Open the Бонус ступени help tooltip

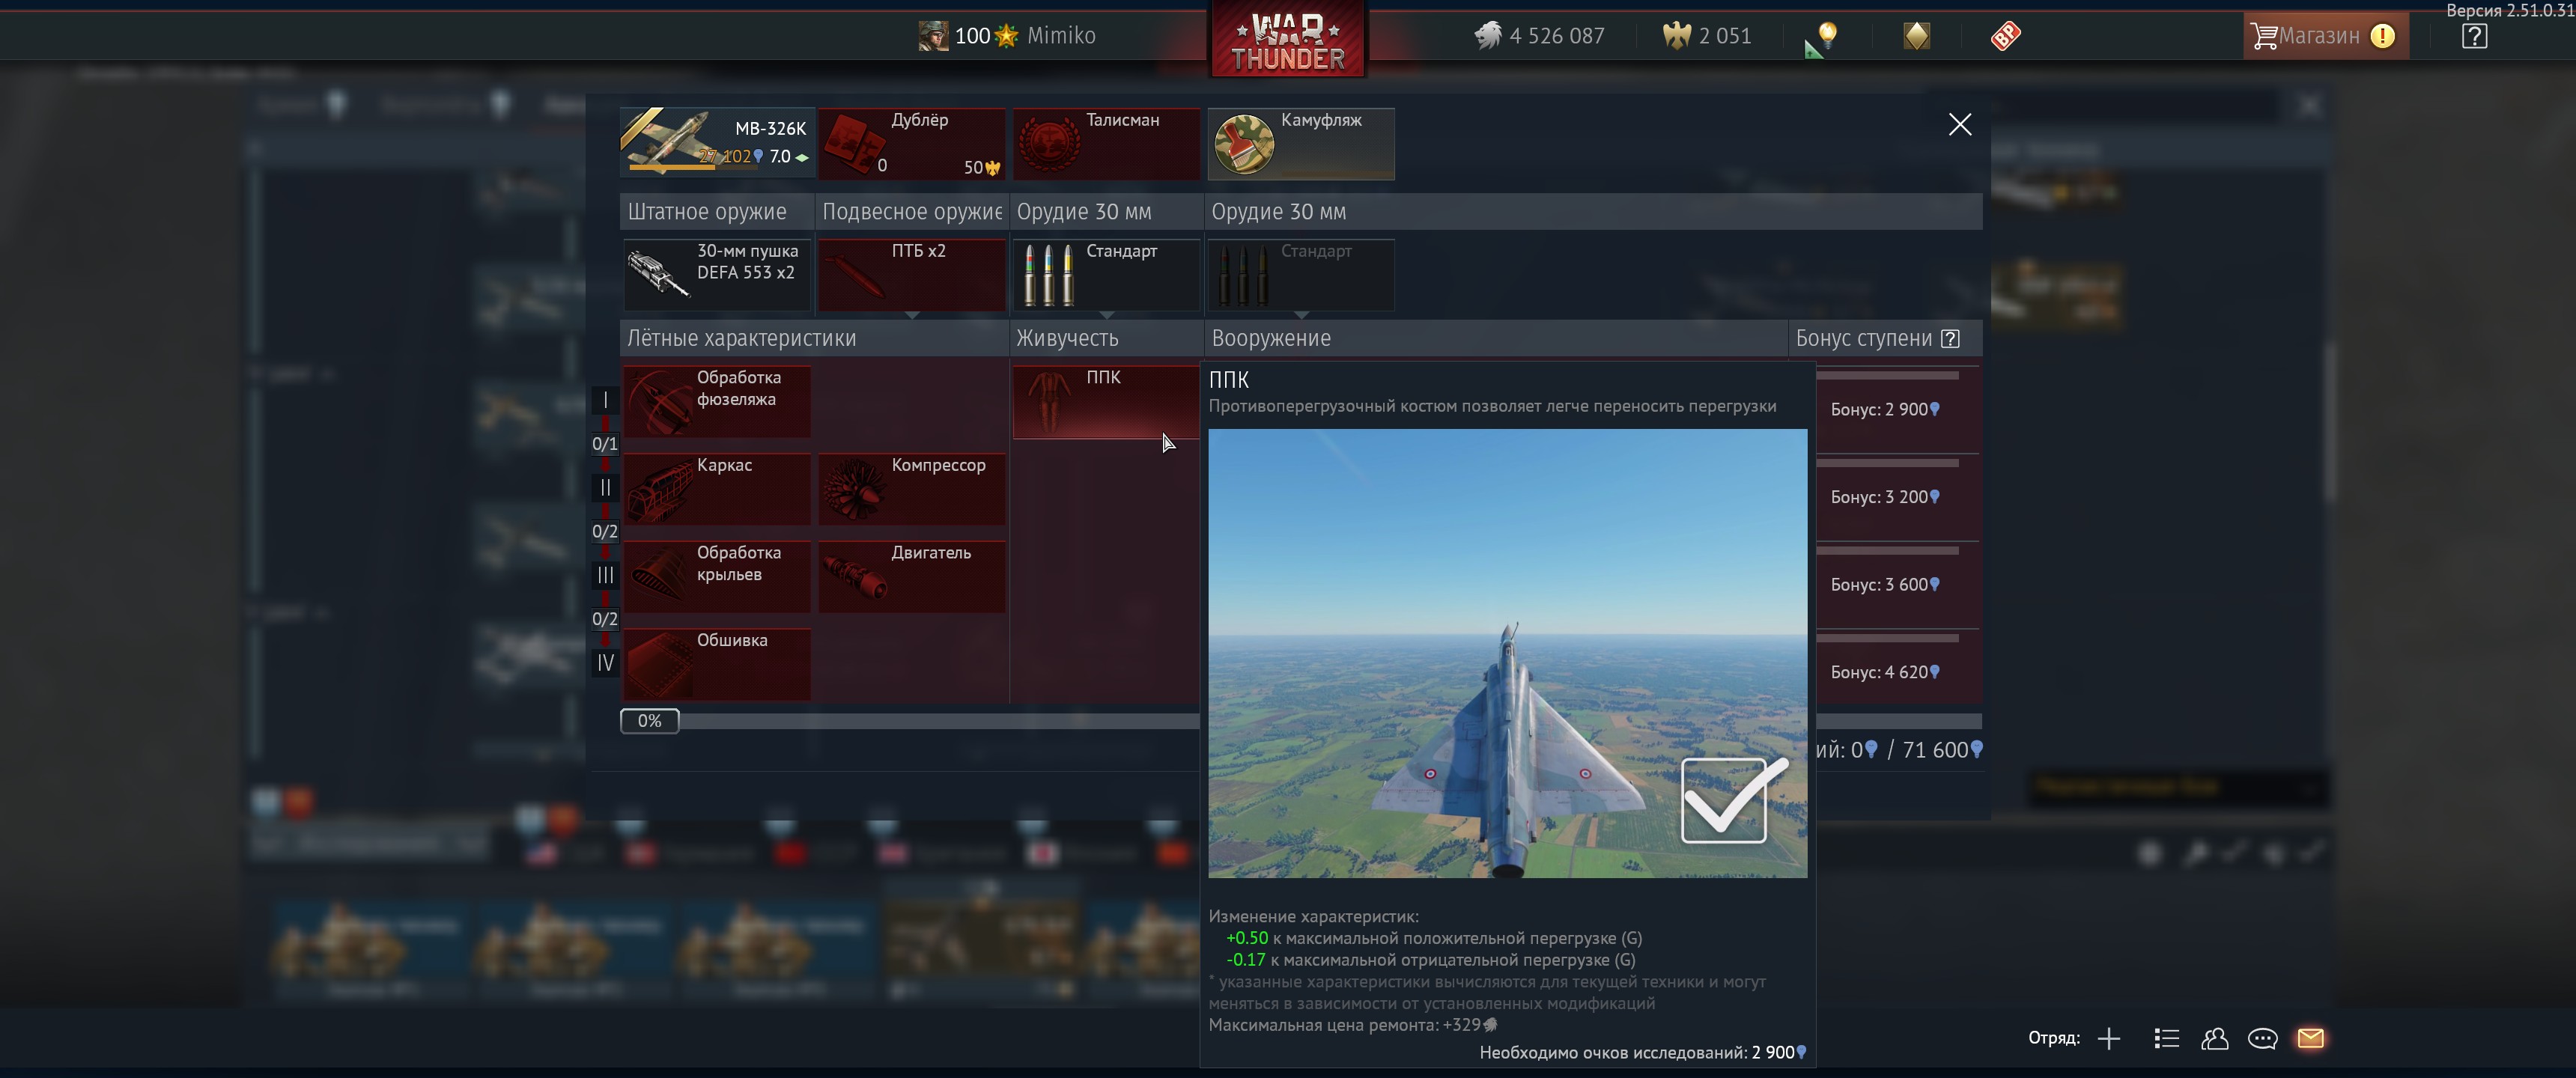click(1950, 339)
